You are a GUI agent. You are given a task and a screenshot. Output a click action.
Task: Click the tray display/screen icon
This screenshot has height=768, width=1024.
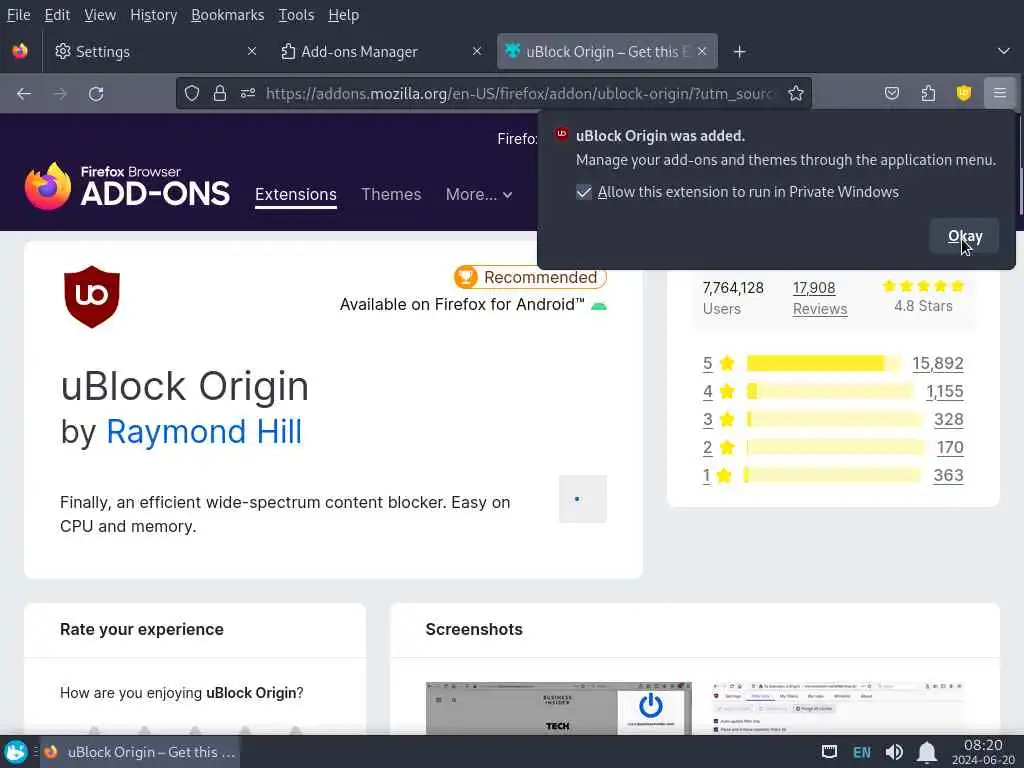coord(829,752)
